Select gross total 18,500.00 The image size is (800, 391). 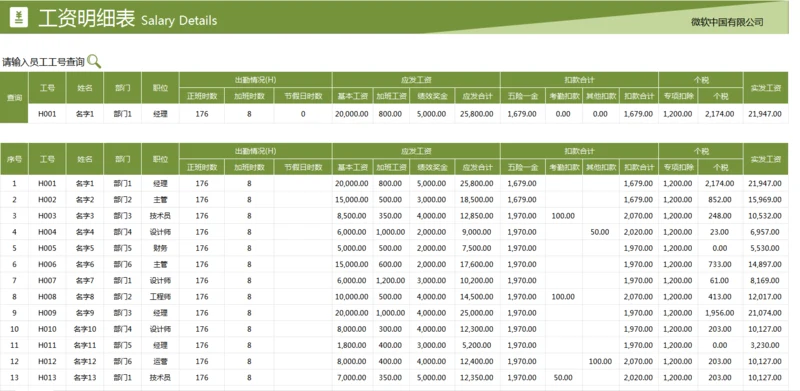(477, 200)
